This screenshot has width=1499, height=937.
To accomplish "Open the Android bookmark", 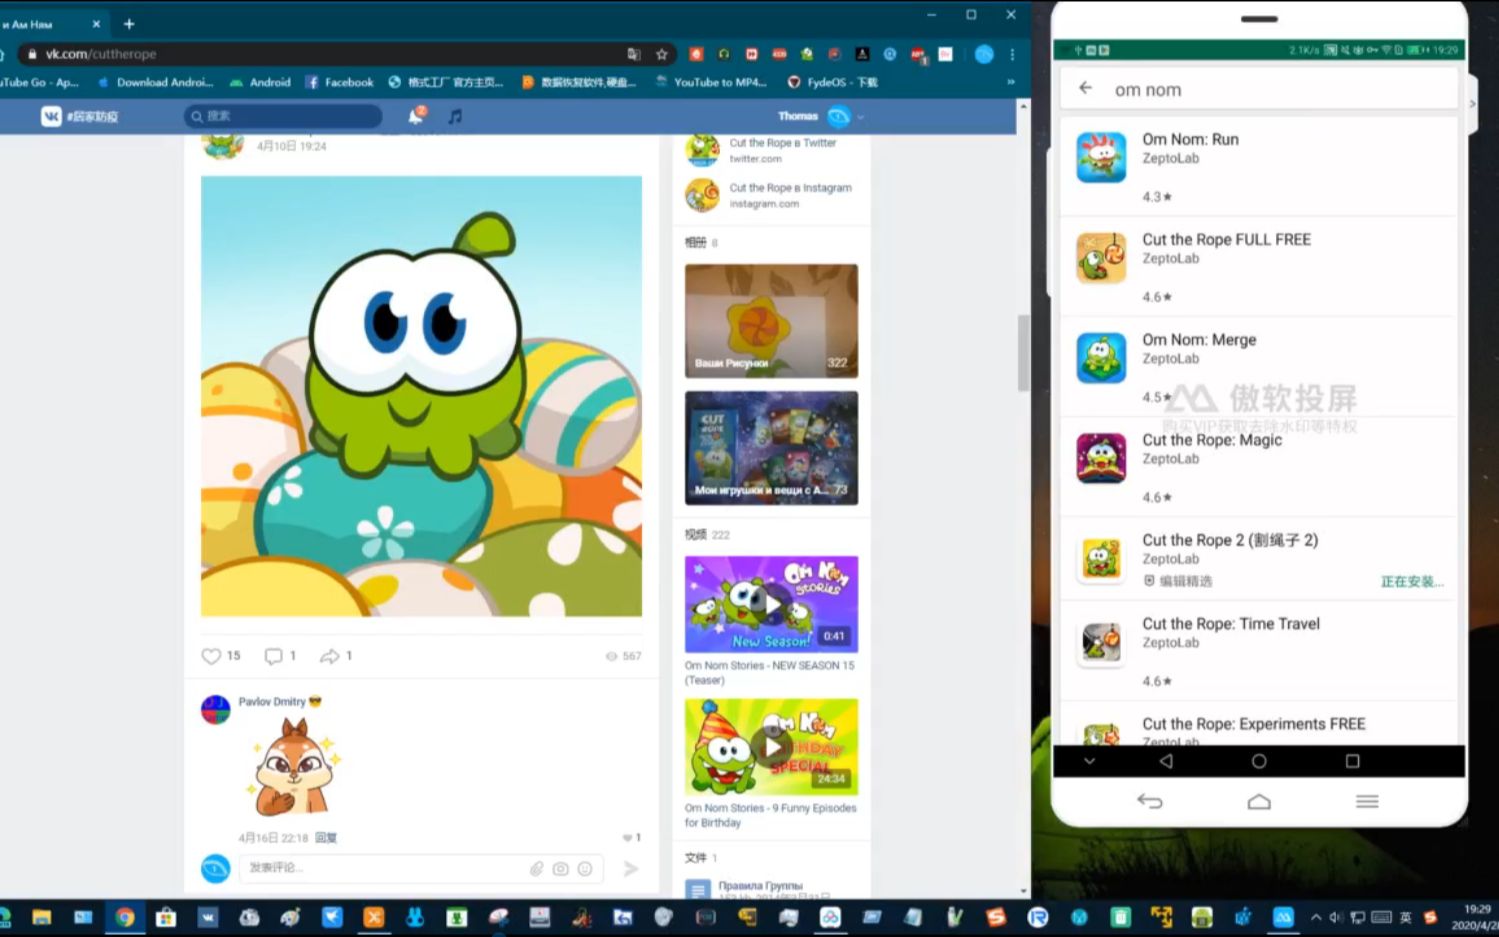I will (x=260, y=82).
